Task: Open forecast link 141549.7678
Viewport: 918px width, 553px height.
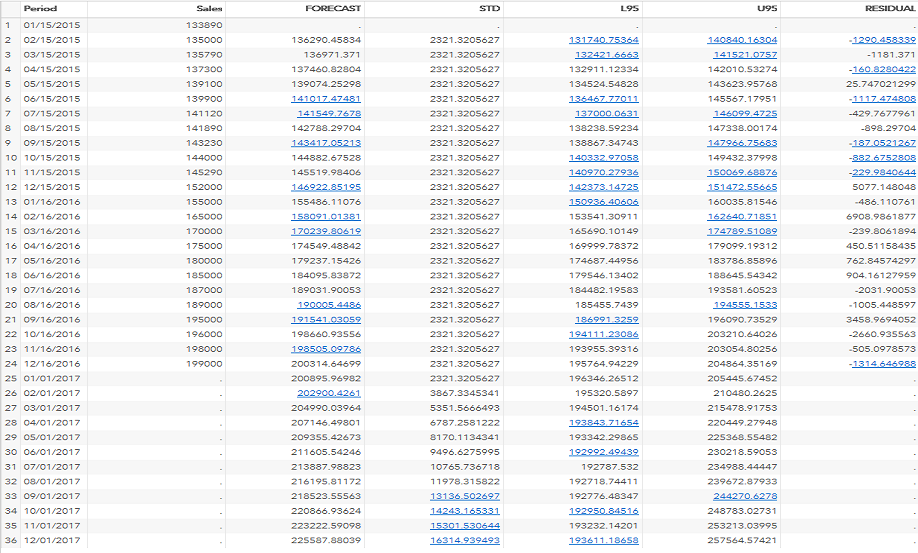Action: point(329,114)
